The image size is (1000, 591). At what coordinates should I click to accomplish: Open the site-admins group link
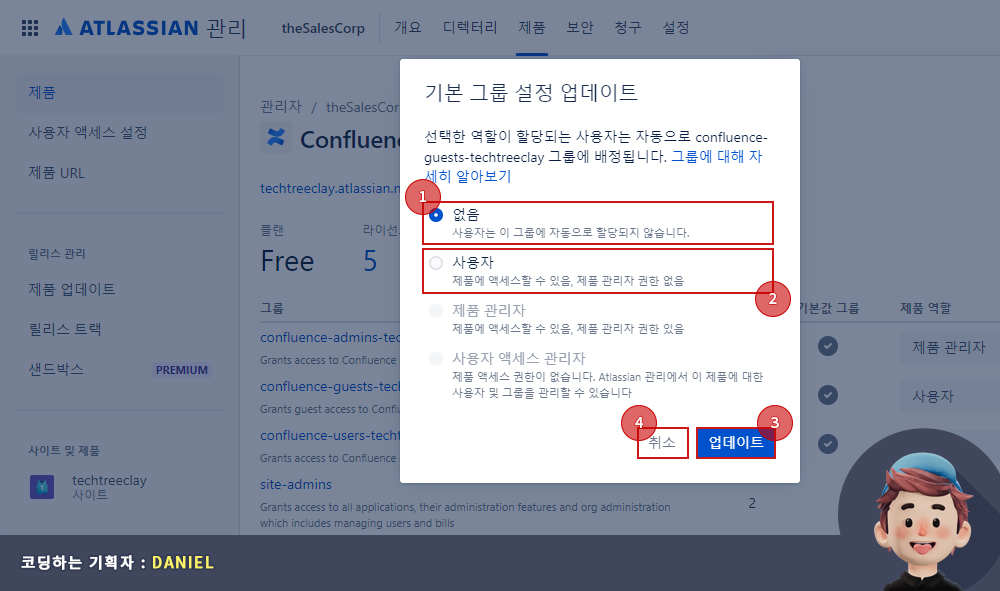[296, 485]
